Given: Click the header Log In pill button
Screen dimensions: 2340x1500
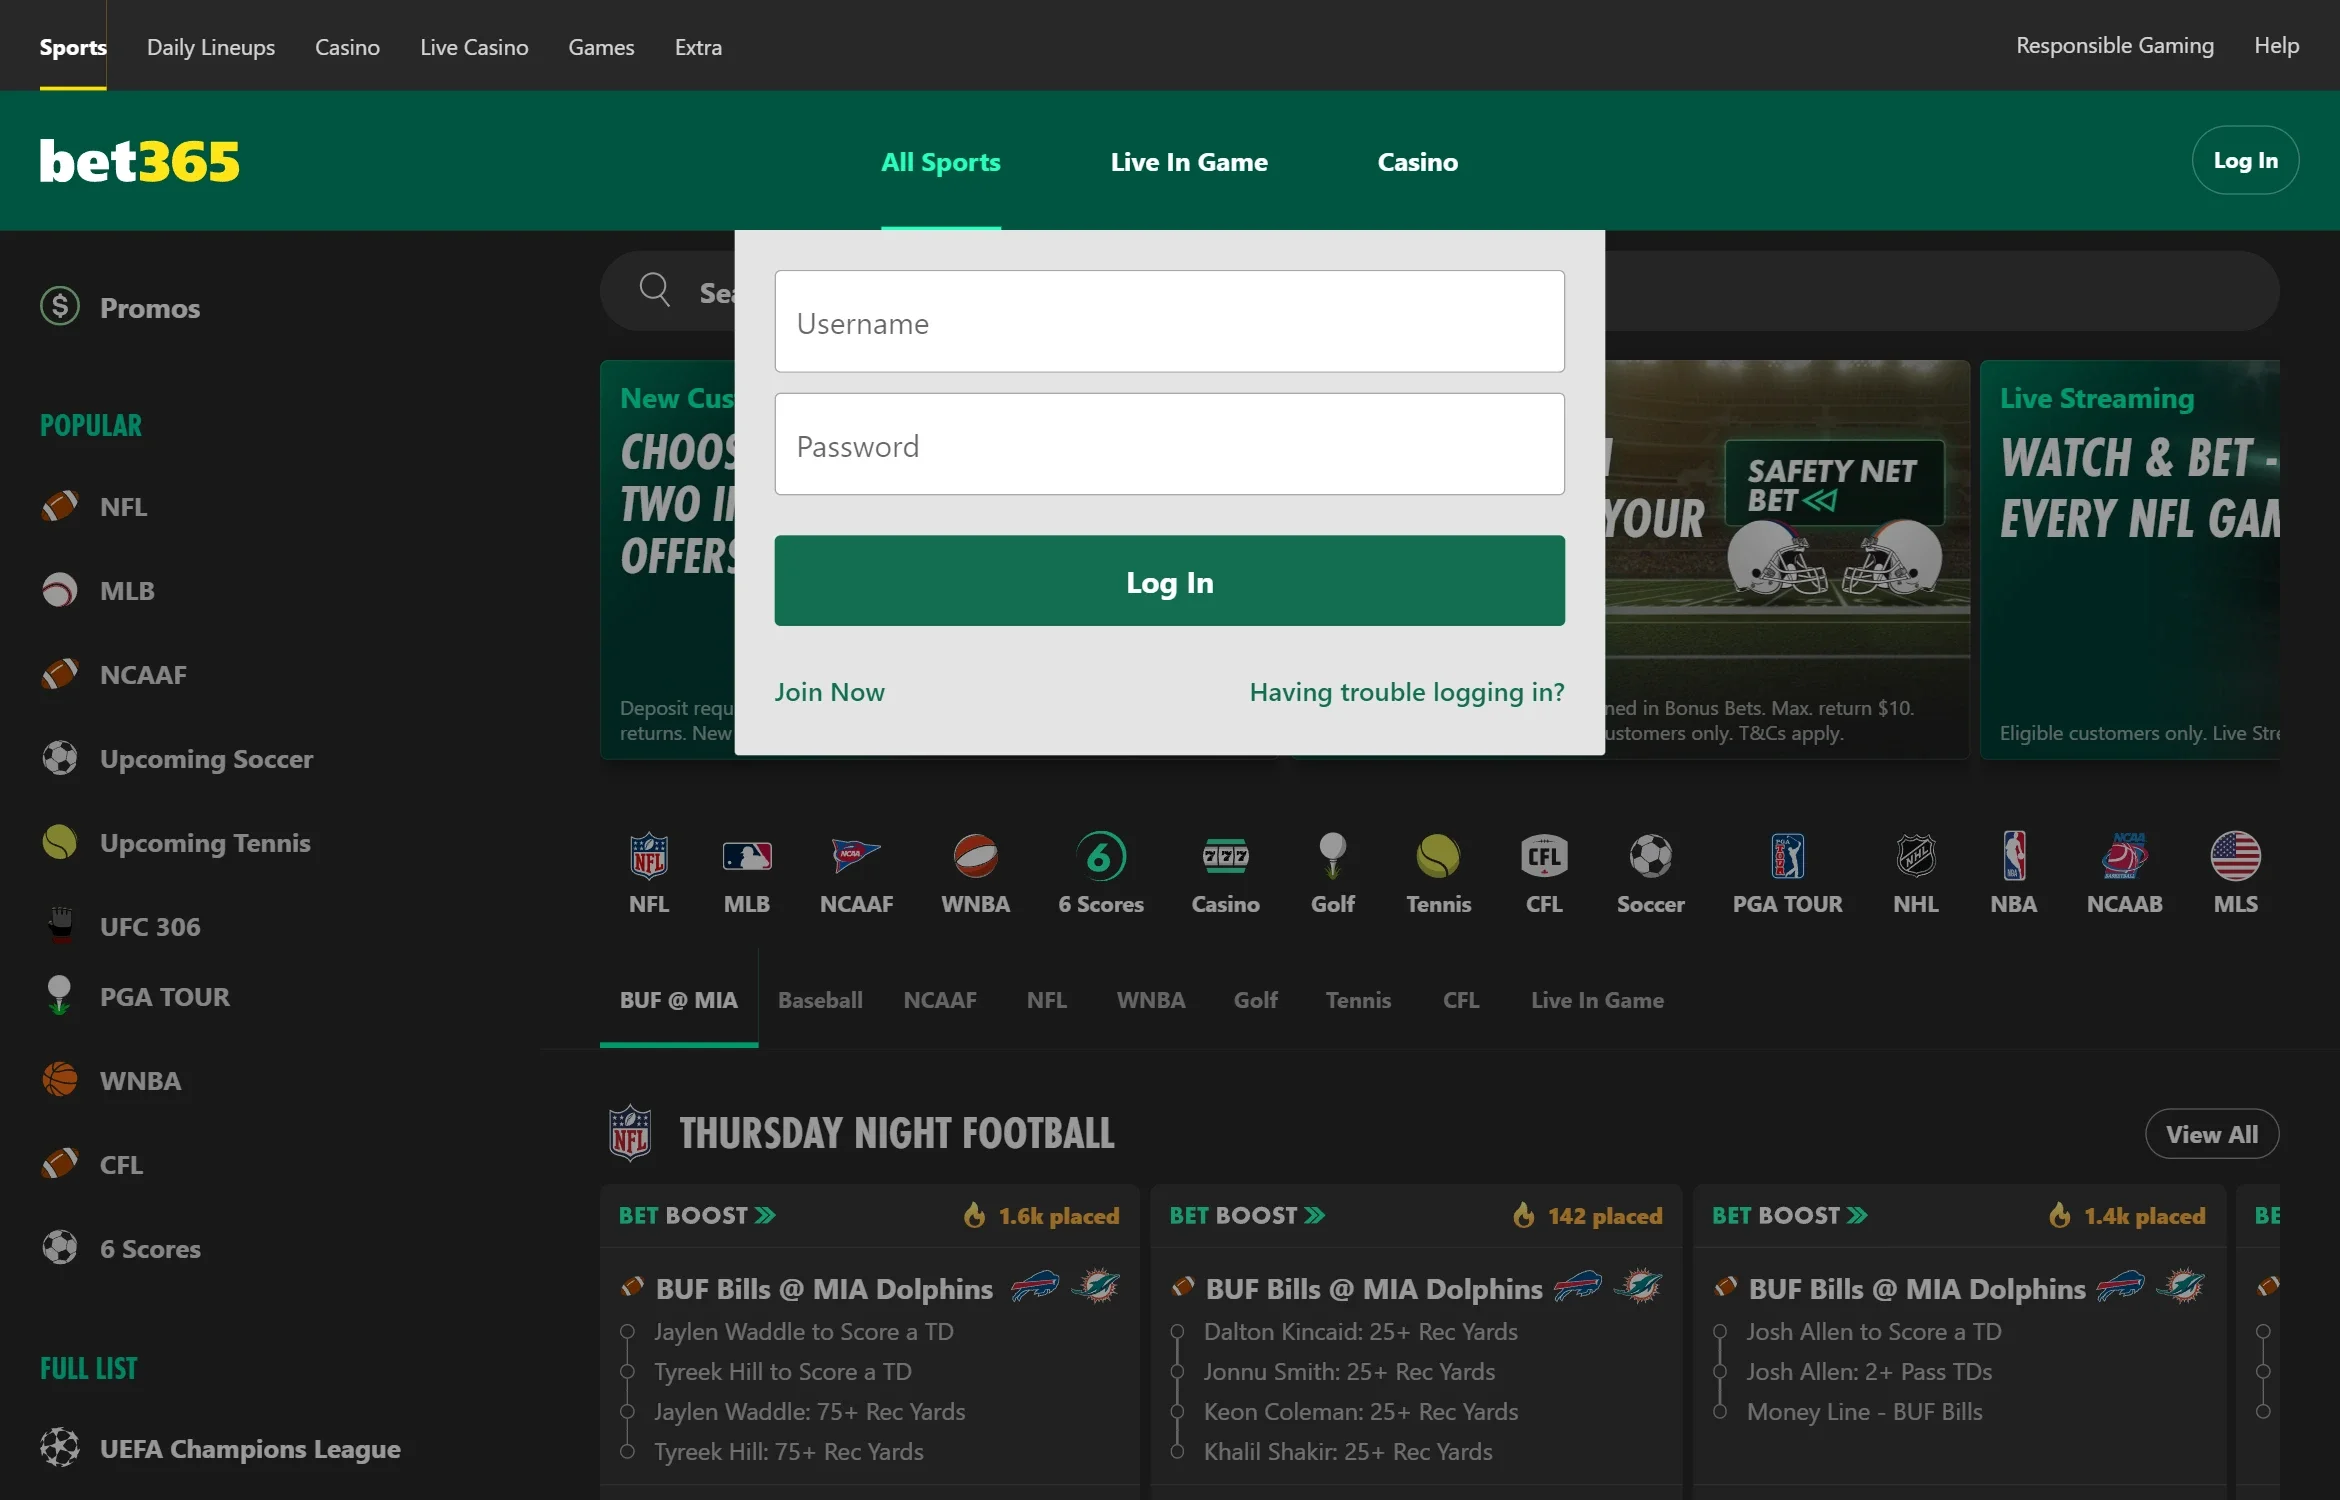Looking at the screenshot, I should 2245,160.
